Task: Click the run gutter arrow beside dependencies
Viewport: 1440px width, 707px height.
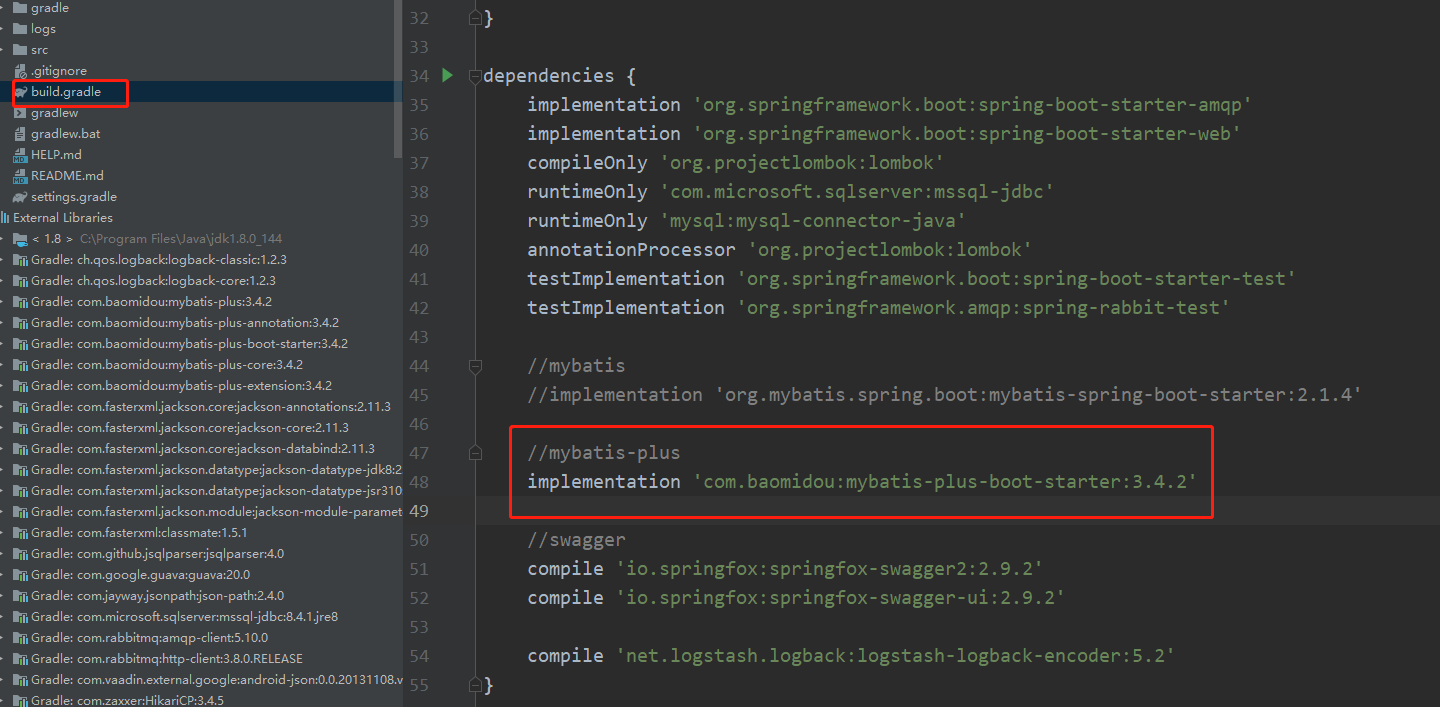Action: [x=447, y=75]
